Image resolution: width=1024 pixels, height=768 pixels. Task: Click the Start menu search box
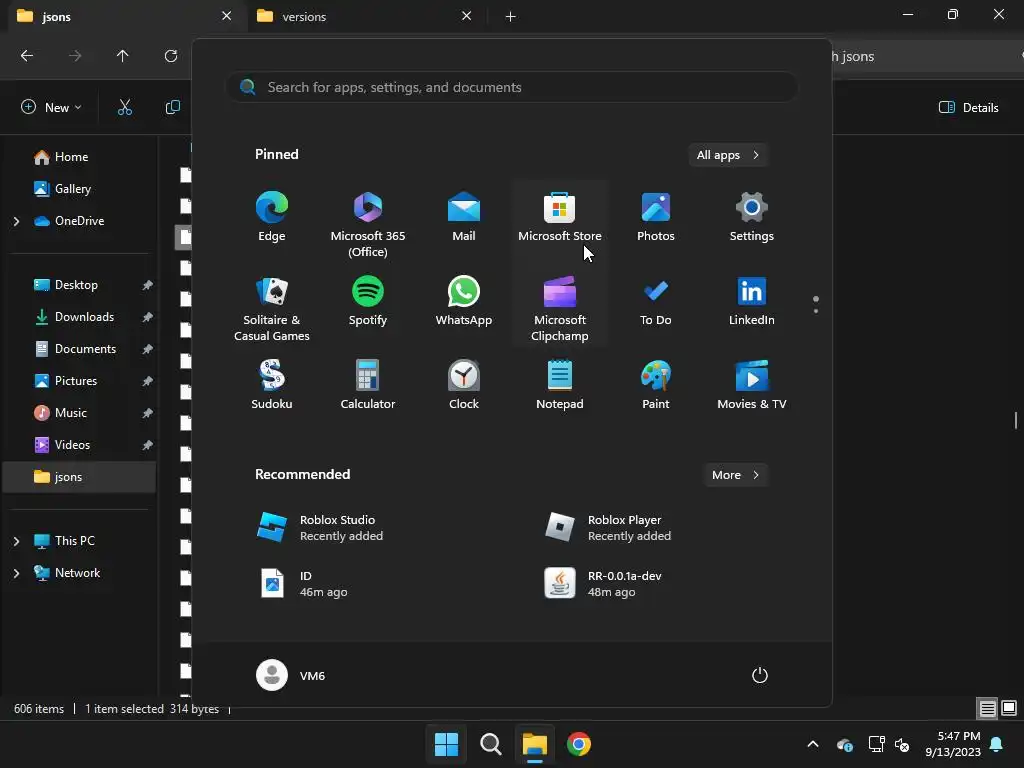[512, 87]
